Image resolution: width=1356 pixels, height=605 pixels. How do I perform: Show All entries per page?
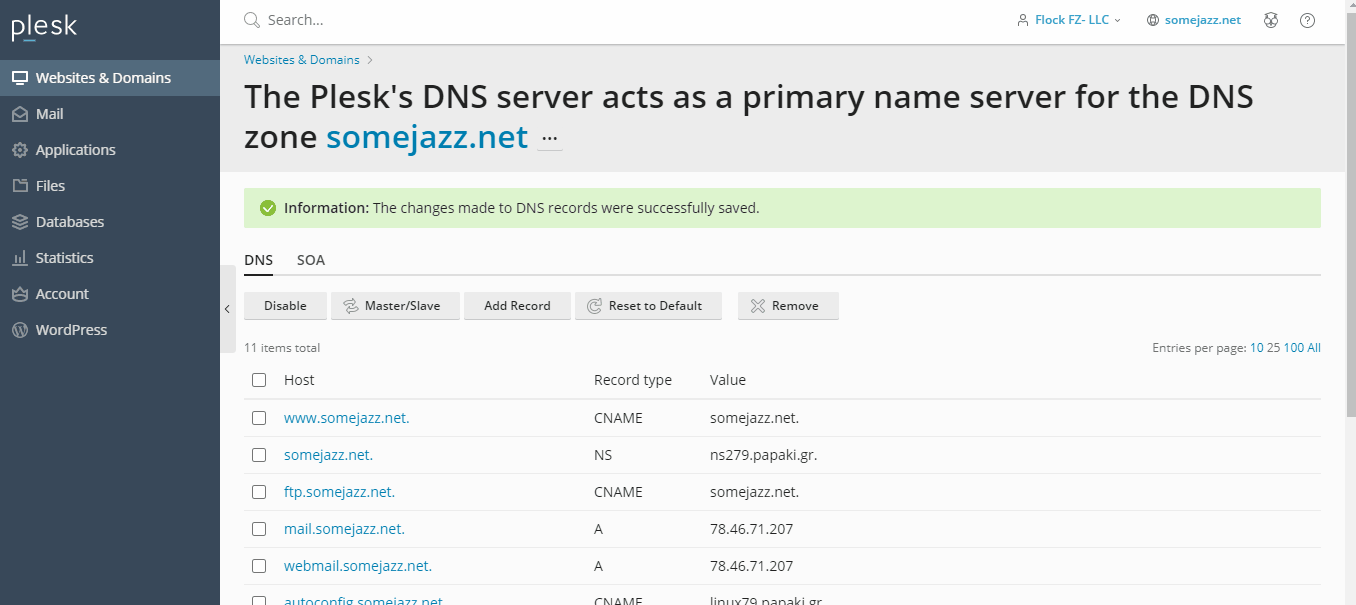coord(1314,348)
